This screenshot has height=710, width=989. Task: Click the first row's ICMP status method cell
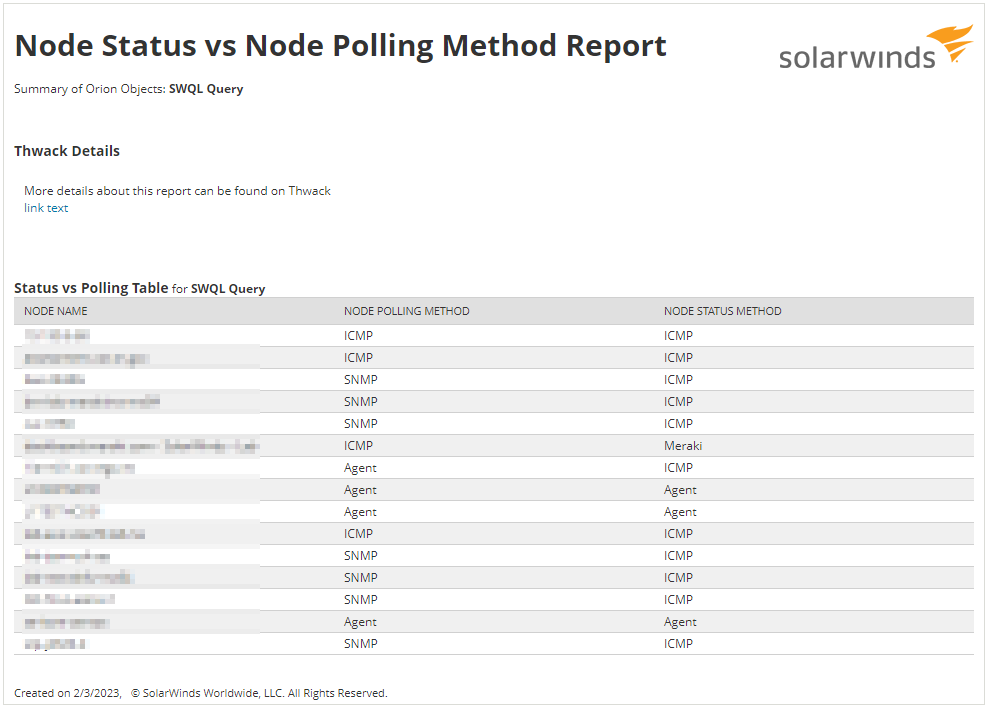pos(678,336)
